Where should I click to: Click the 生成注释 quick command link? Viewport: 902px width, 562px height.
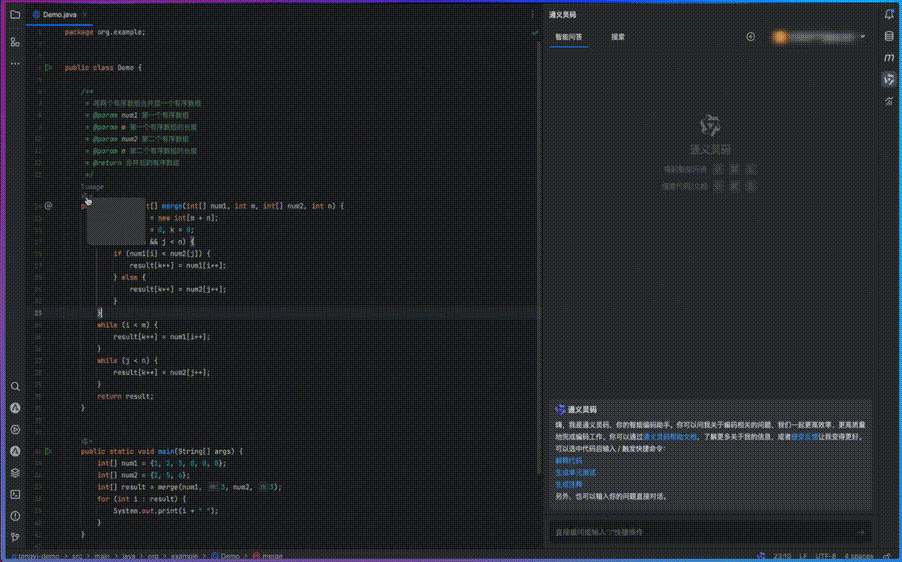pos(568,485)
